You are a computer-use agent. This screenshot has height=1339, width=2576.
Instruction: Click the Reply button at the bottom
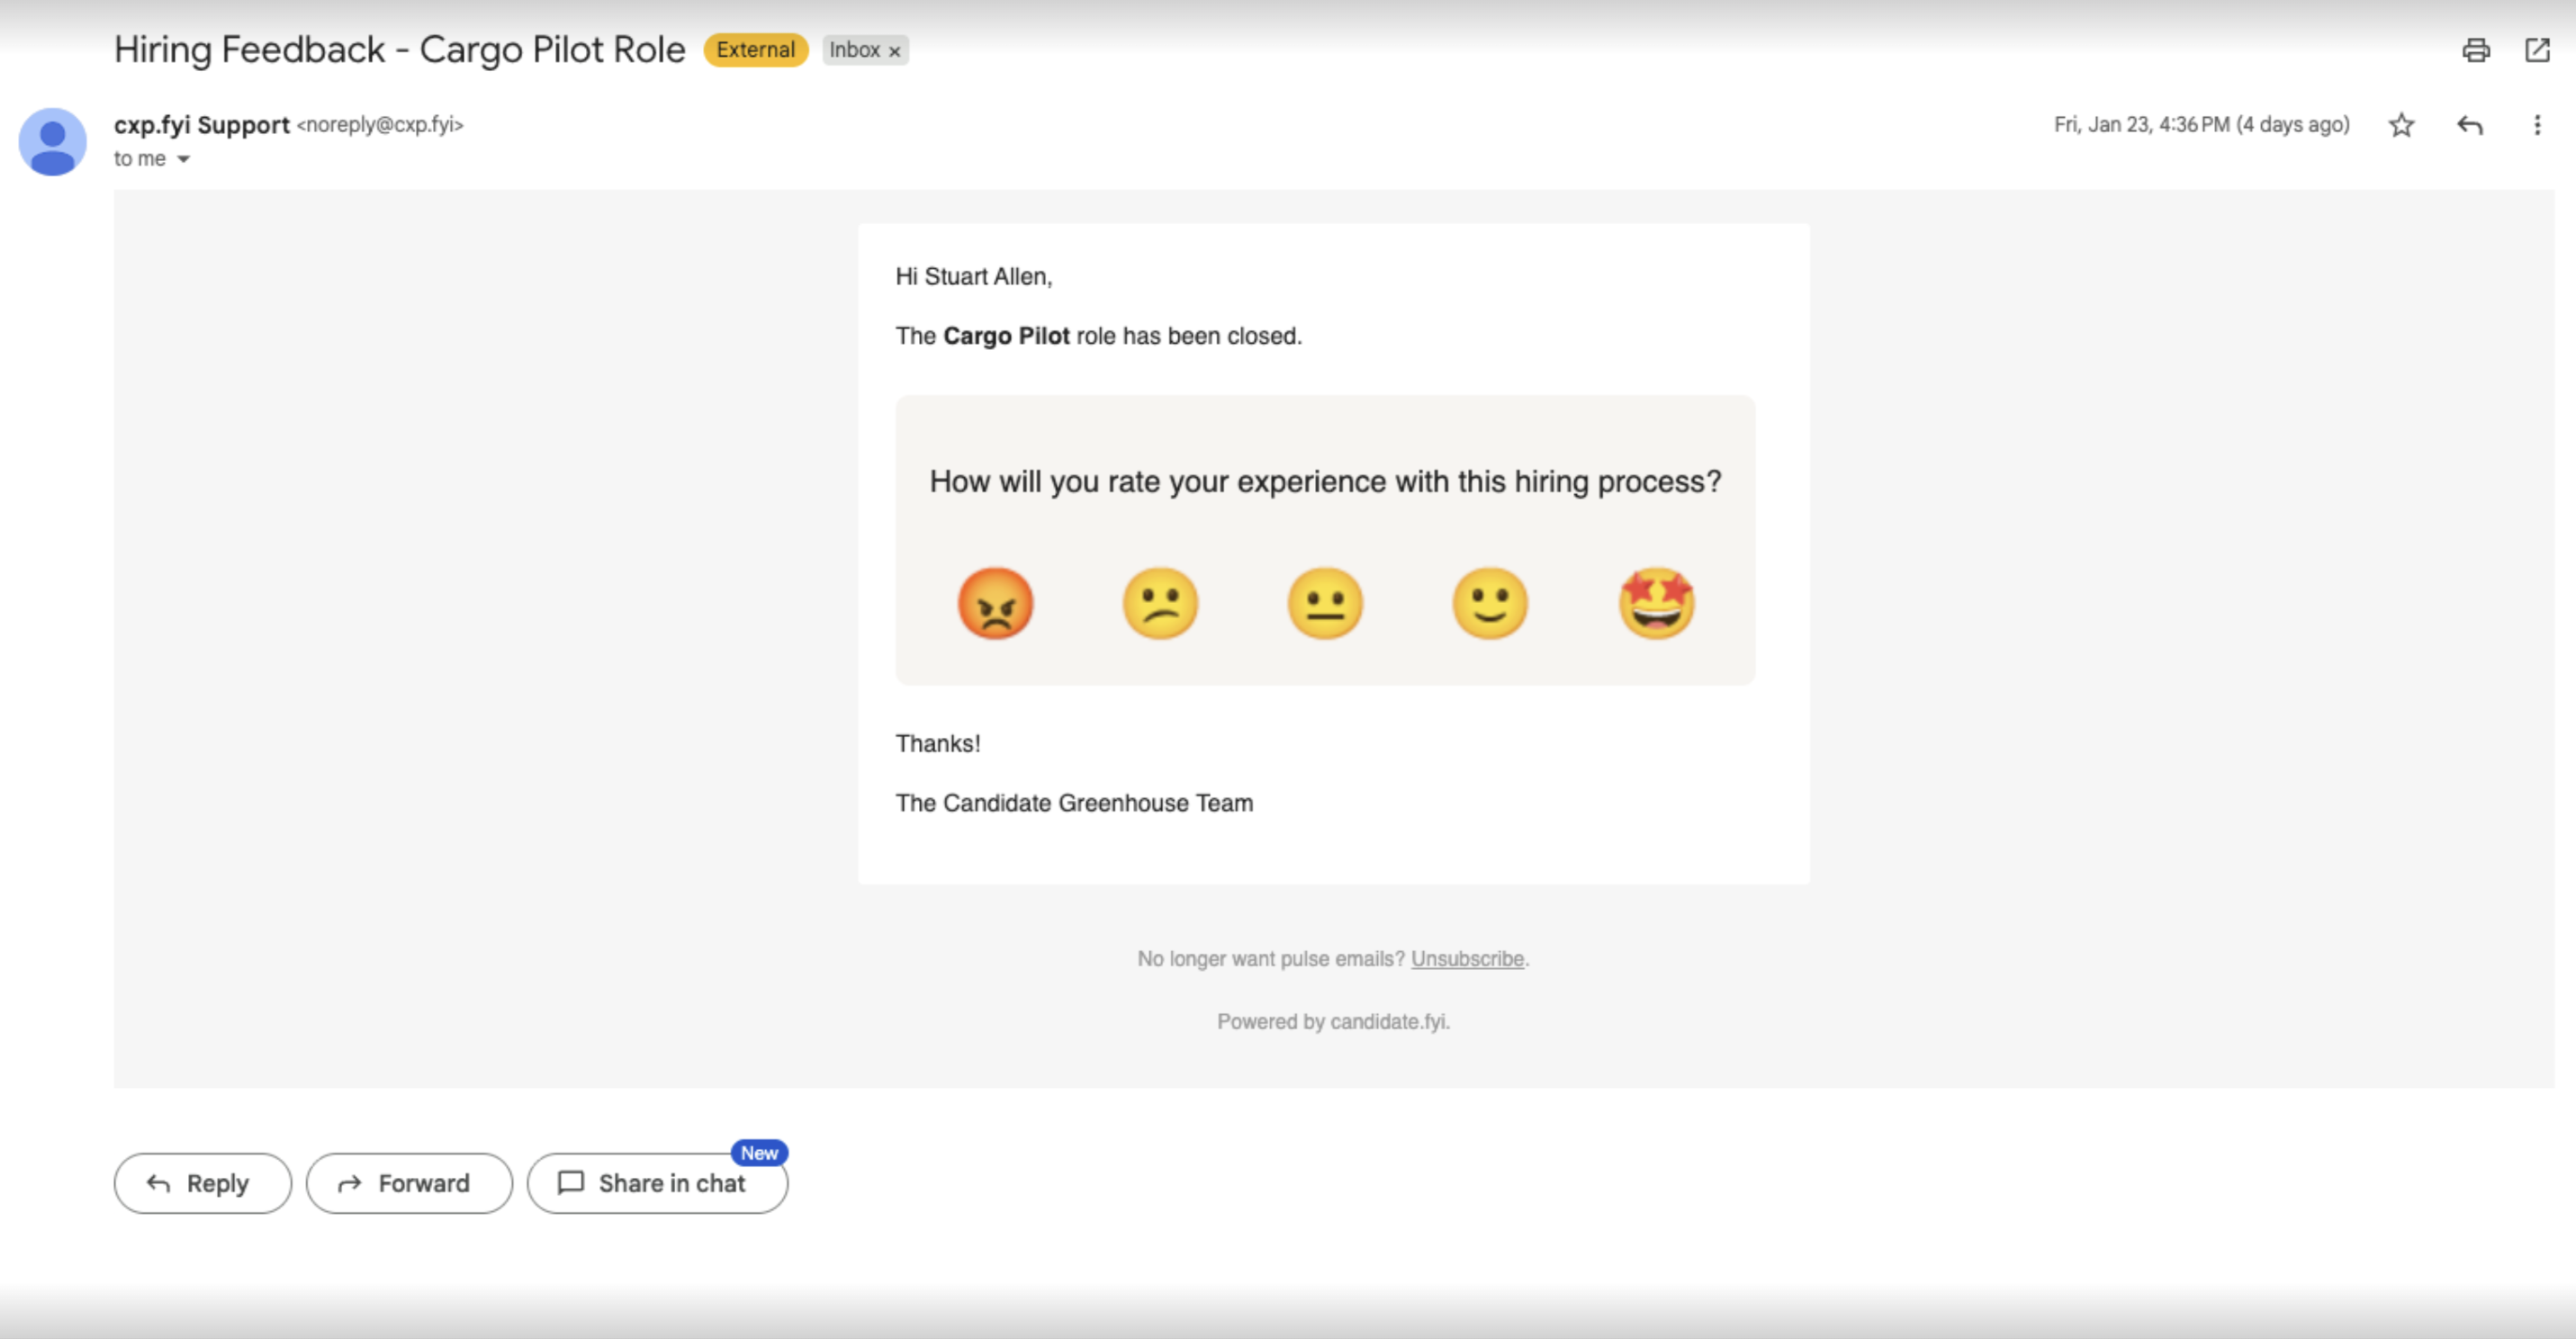point(203,1183)
